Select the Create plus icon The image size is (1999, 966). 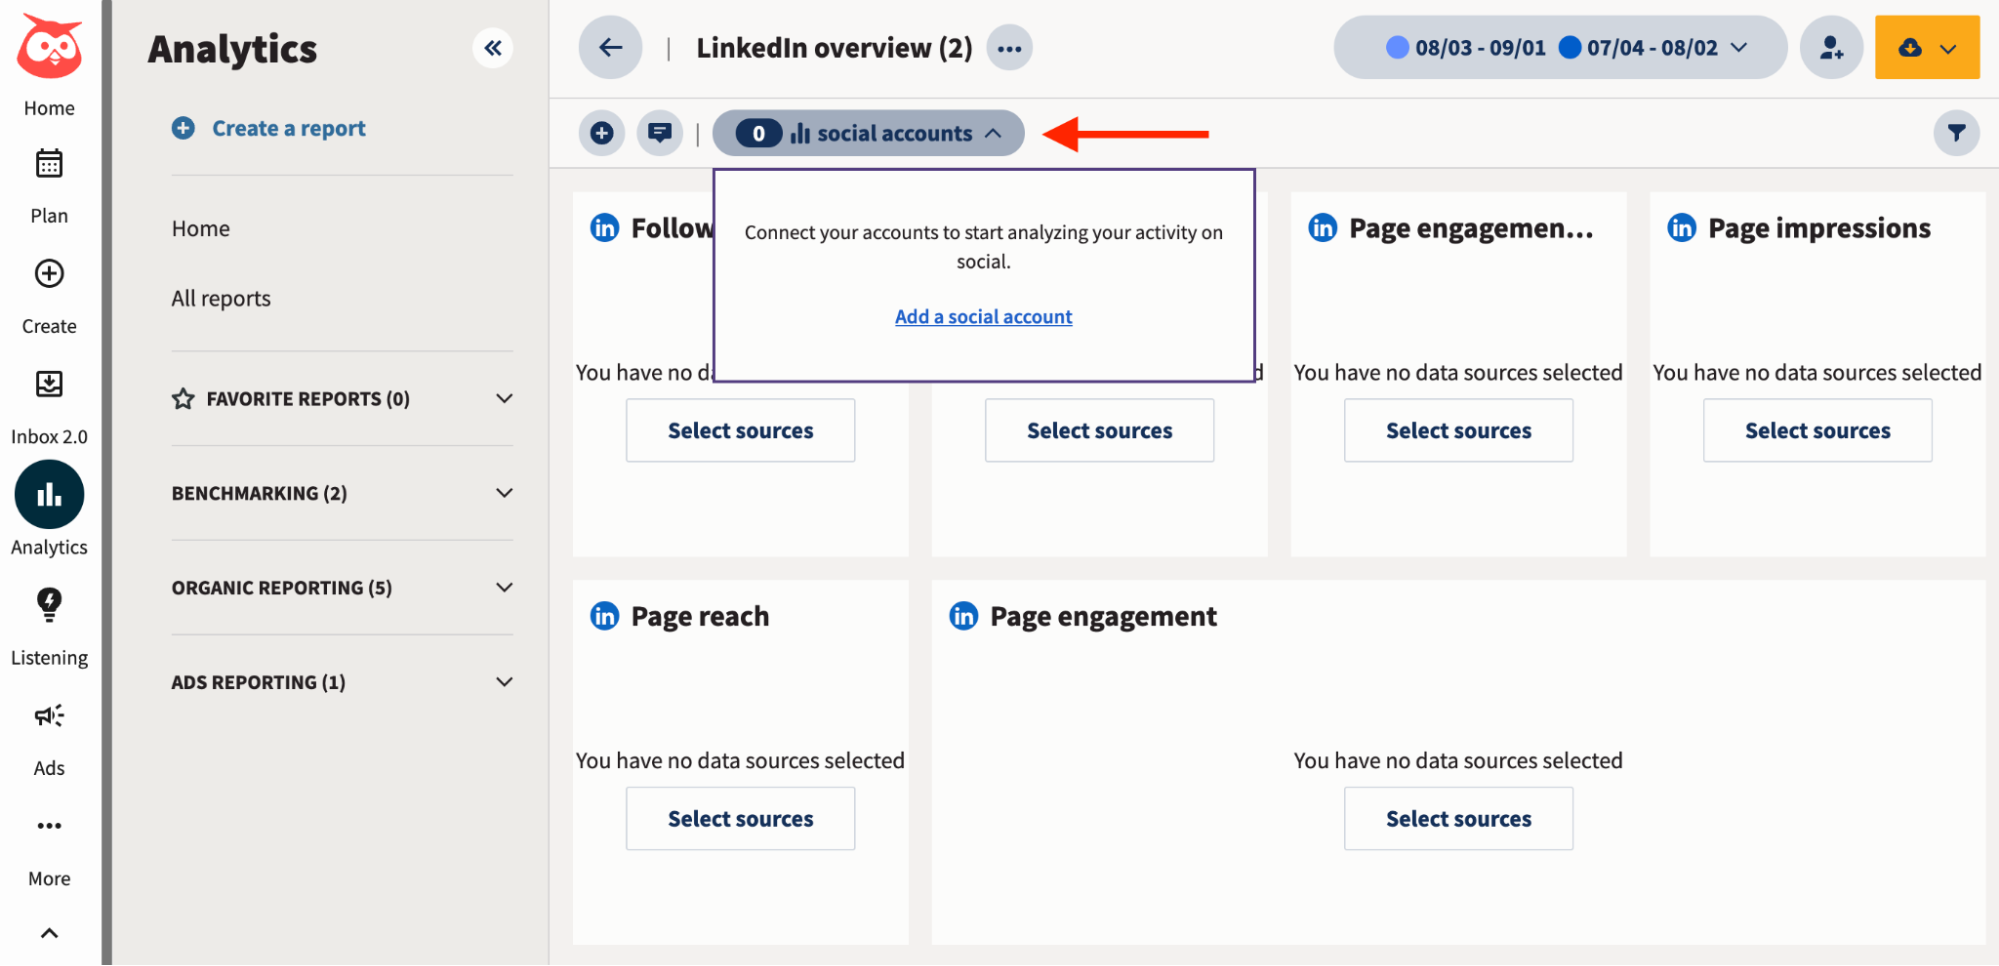(x=48, y=274)
